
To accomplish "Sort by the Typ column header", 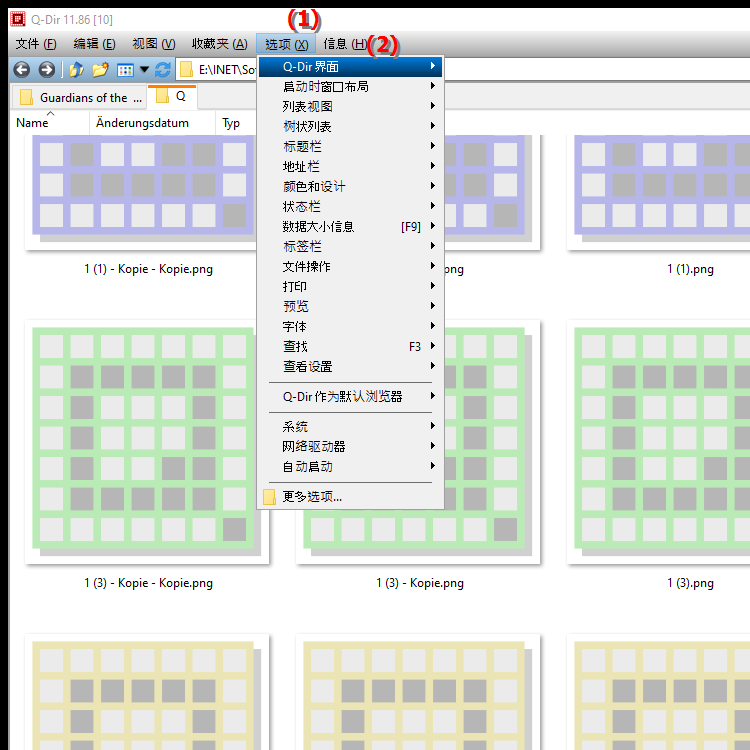I will coord(235,123).
